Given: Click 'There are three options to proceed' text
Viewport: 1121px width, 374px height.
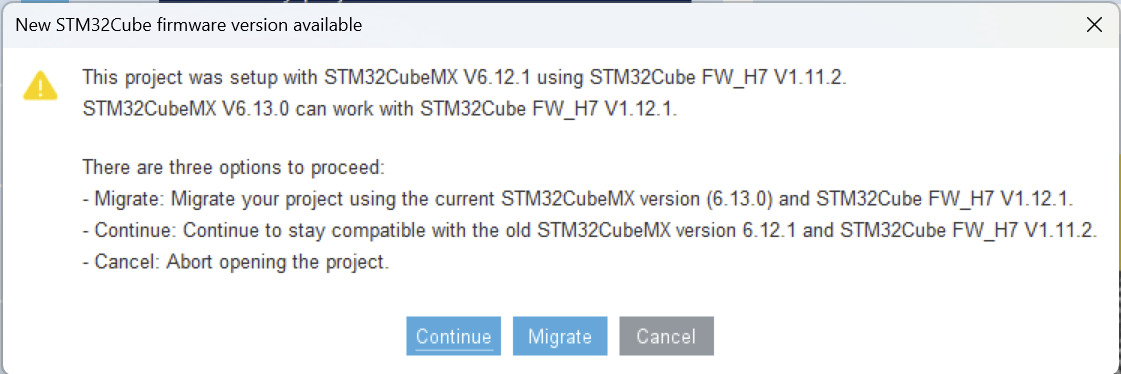Looking at the screenshot, I should tap(234, 168).
